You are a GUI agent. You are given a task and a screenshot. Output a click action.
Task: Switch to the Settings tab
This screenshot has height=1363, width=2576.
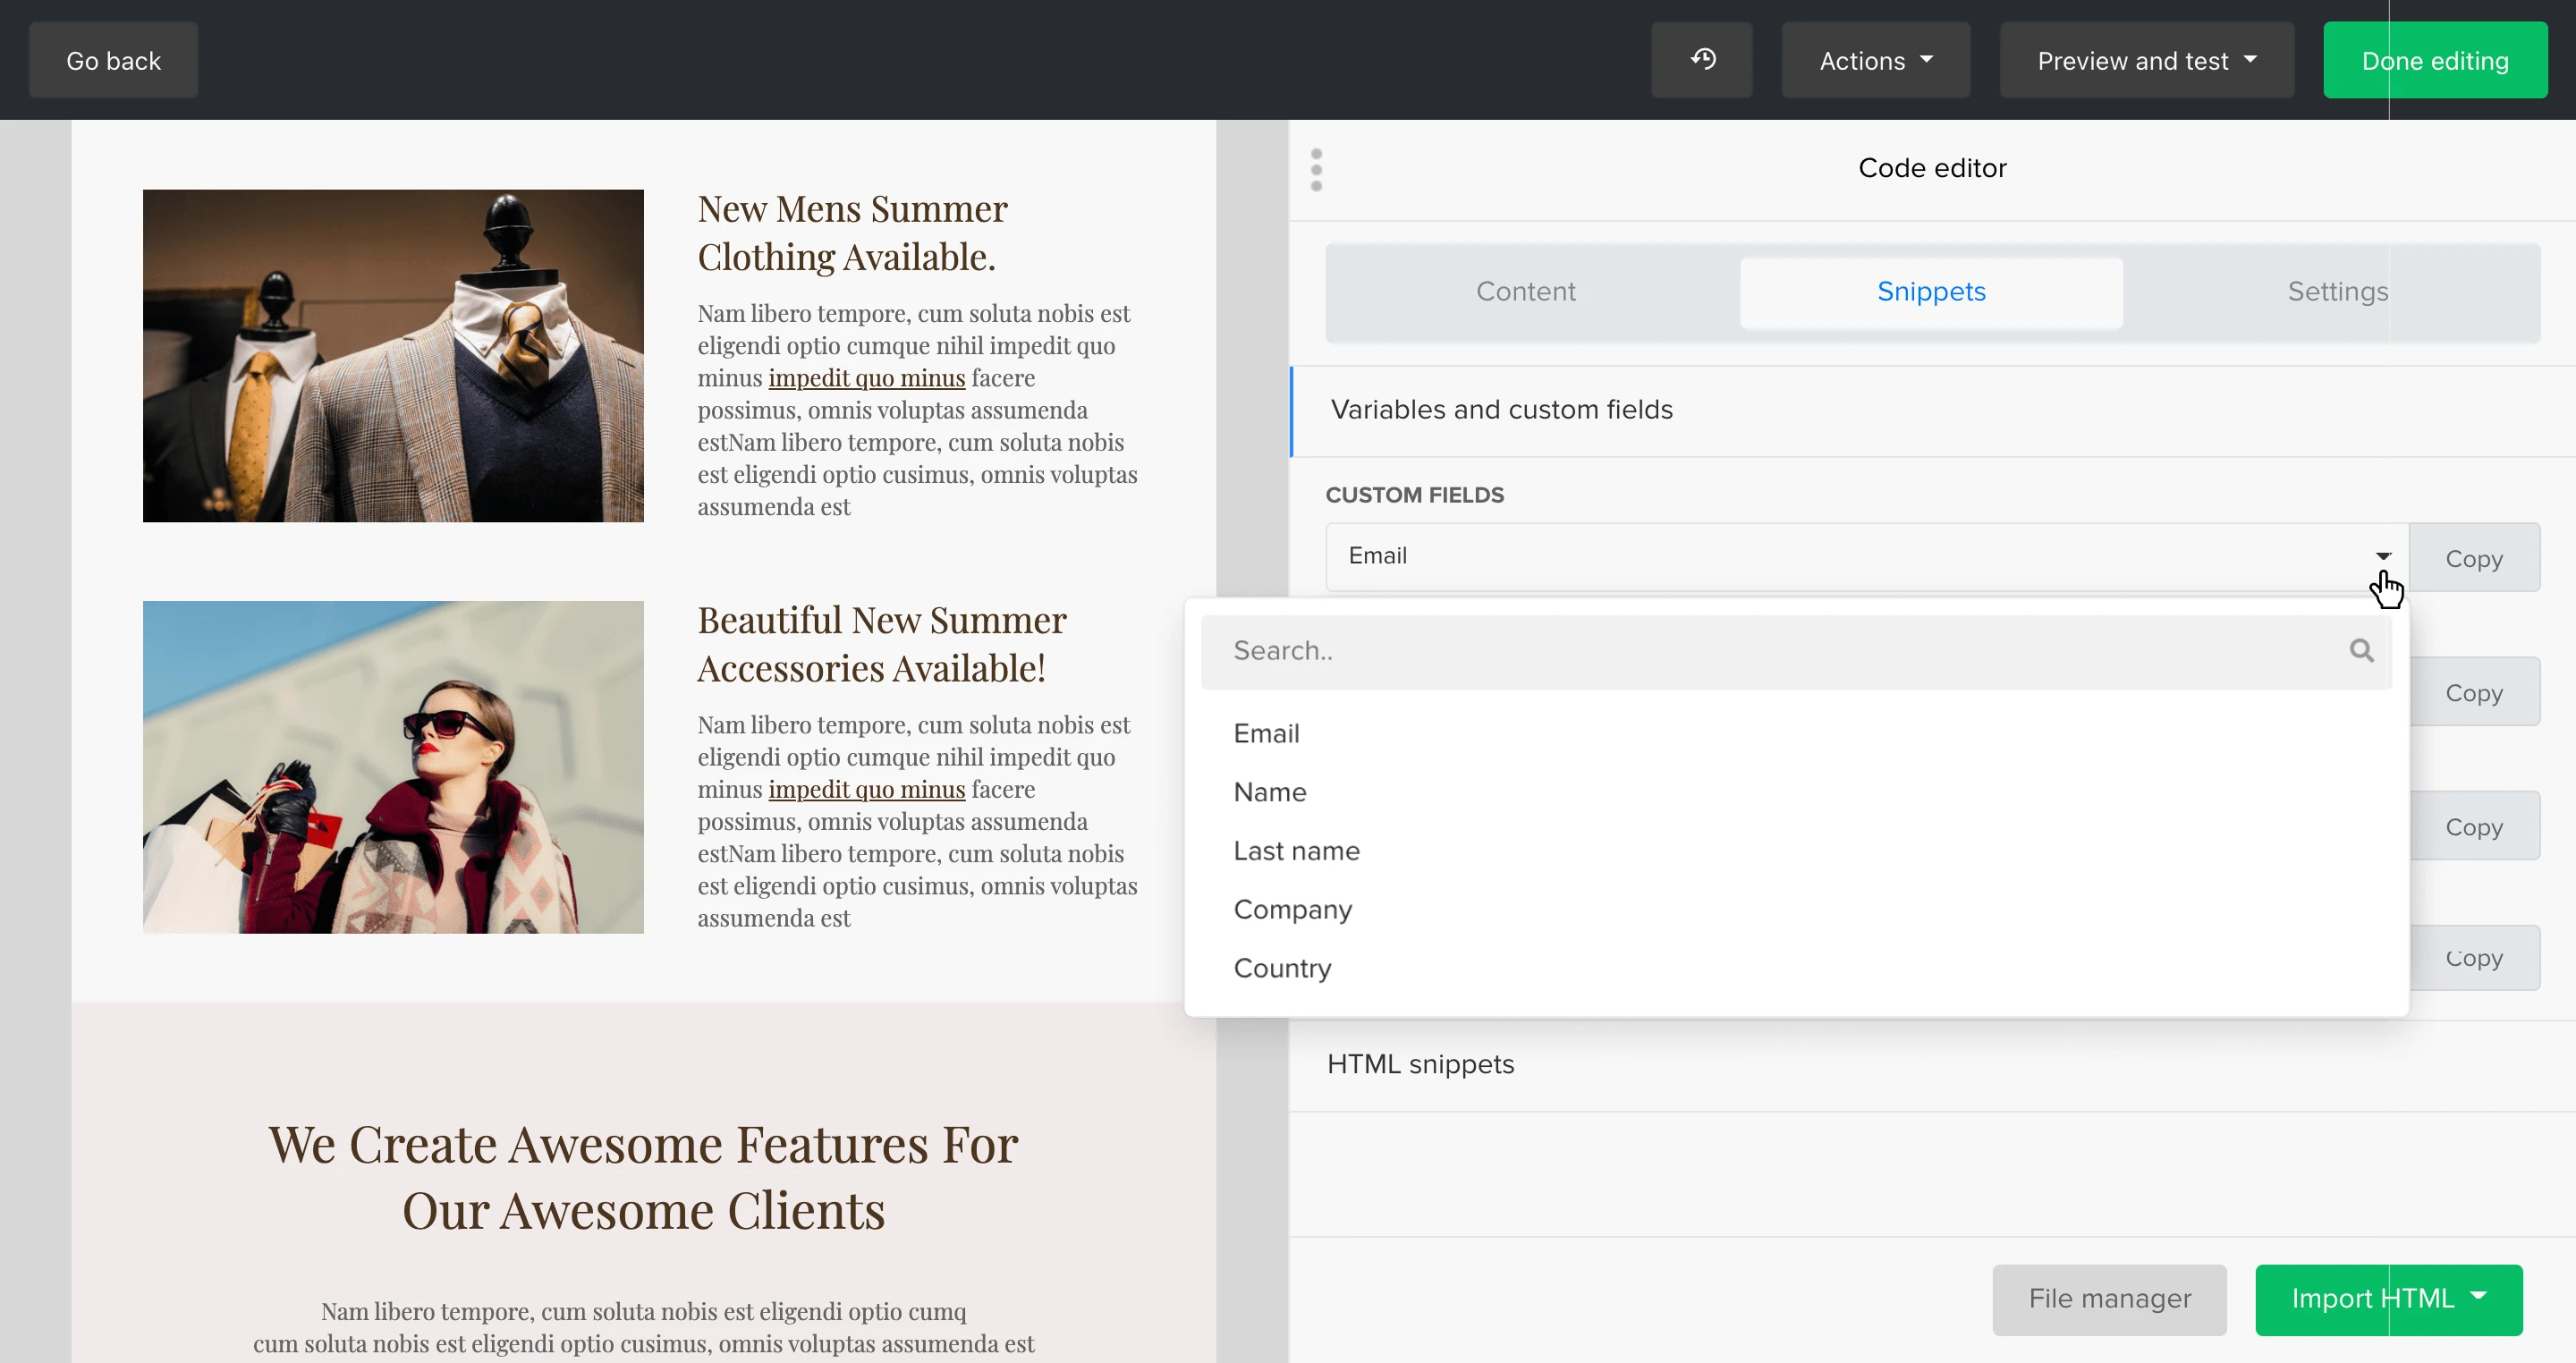(2337, 291)
